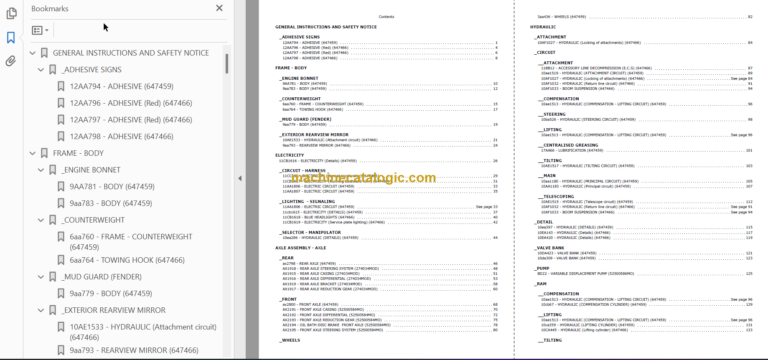768x360 pixels.
Task: Click bookmark icon beside _ENGINE BONNET
Action: coord(52,170)
